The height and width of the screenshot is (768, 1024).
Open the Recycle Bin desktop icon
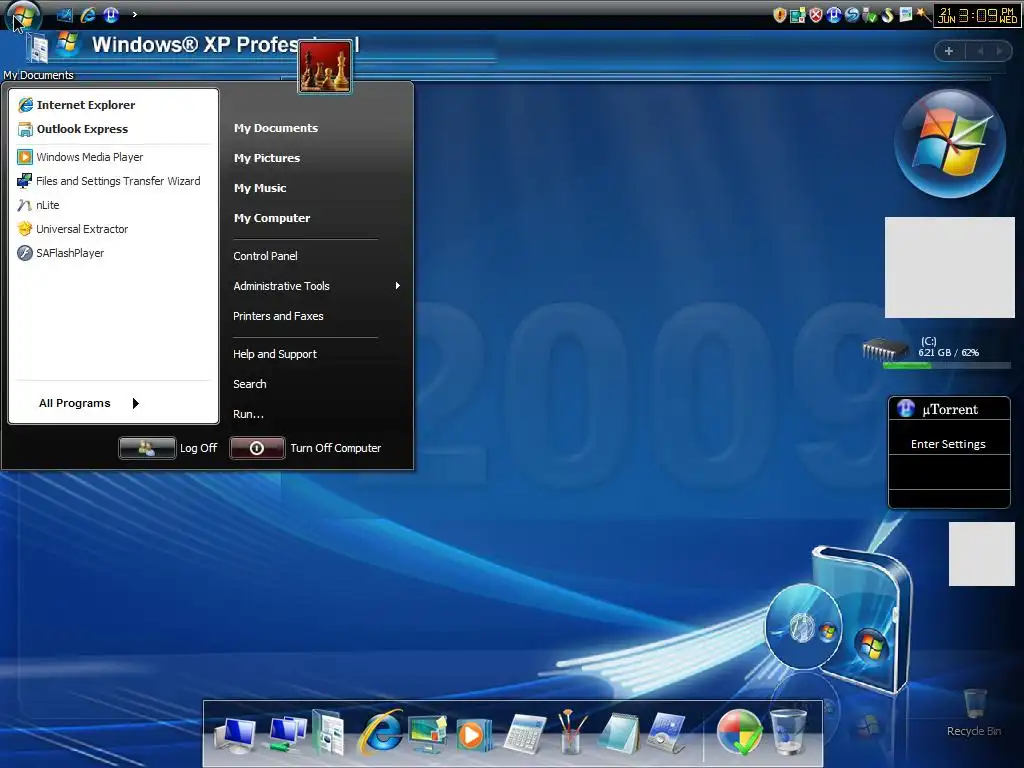tap(974, 713)
